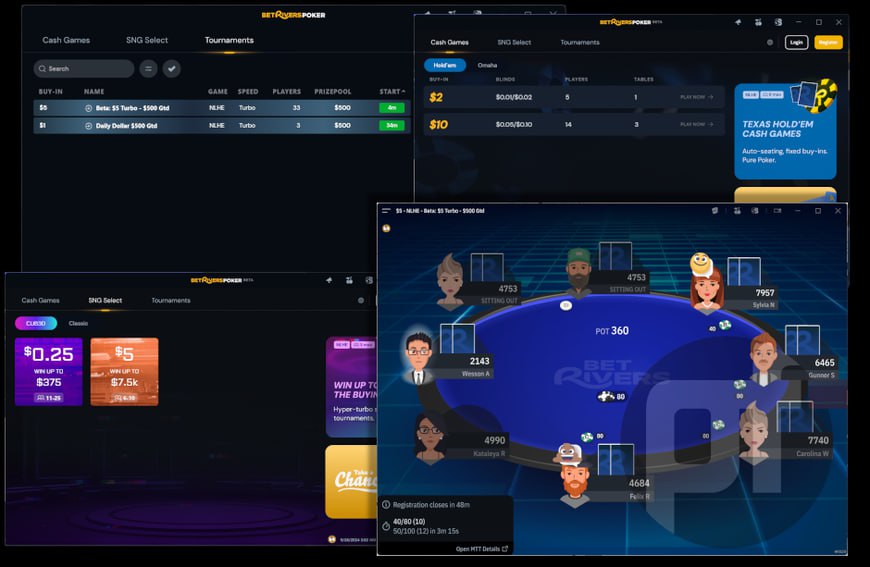This screenshot has height=567, width=870.
Task: Select Classic SNG format pill
Action: tap(78, 323)
